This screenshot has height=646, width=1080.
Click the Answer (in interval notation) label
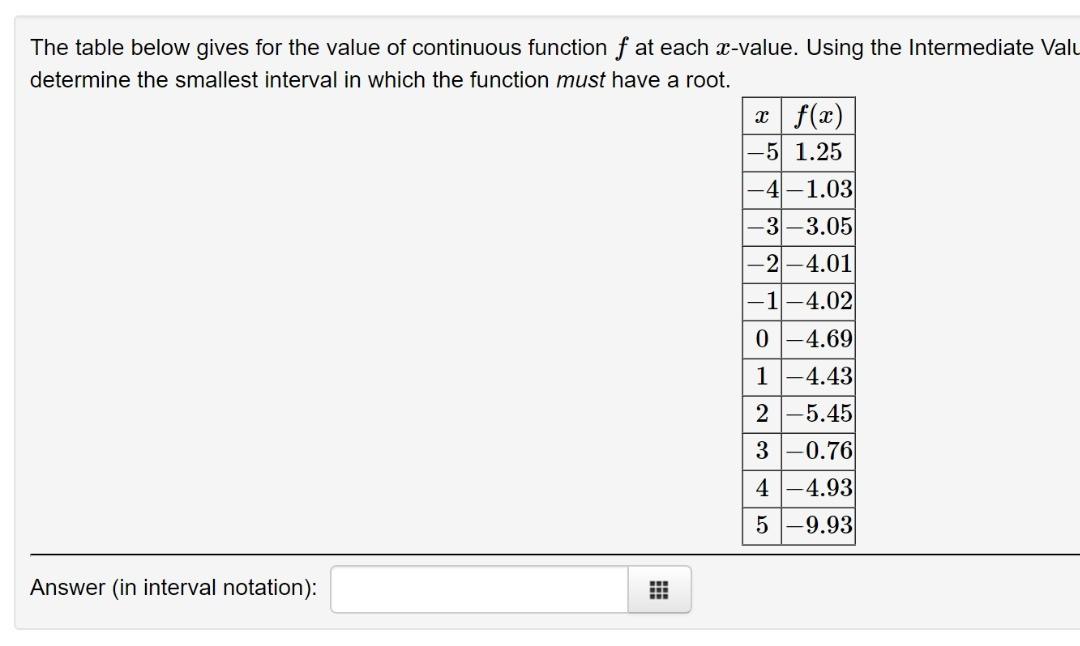(x=175, y=588)
